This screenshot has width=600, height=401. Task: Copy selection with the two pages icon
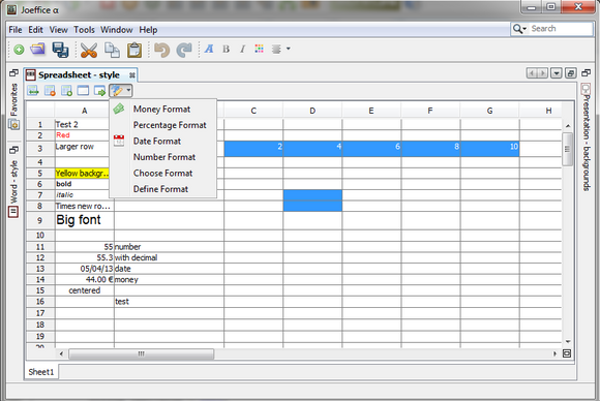(x=112, y=50)
